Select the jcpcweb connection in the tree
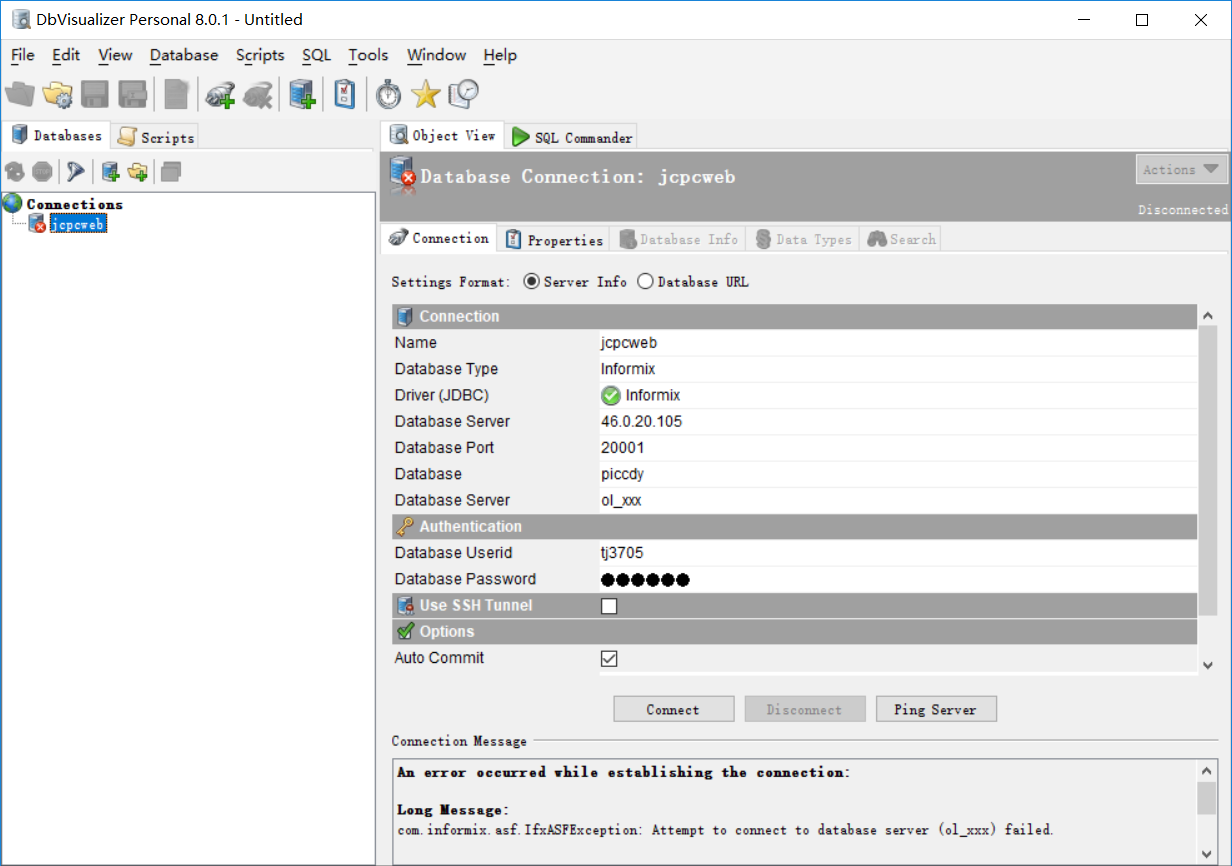This screenshot has width=1232, height=866. pyautogui.click(x=78, y=224)
